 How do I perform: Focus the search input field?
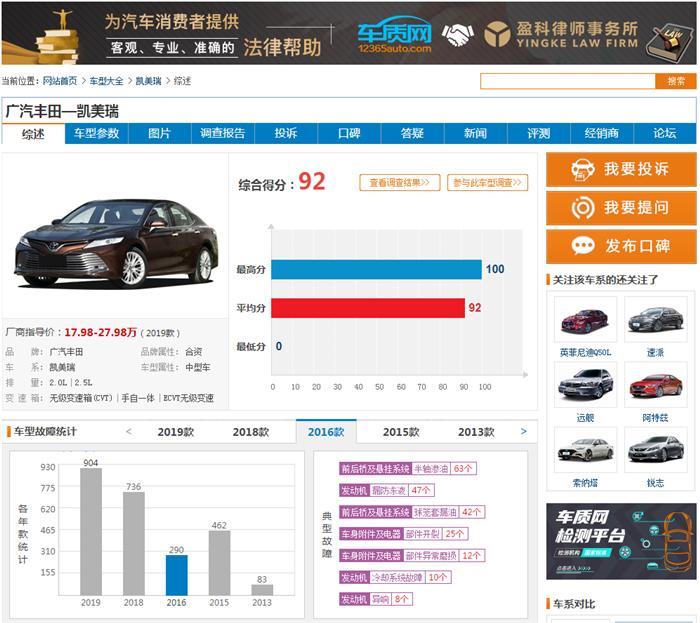click(x=568, y=81)
